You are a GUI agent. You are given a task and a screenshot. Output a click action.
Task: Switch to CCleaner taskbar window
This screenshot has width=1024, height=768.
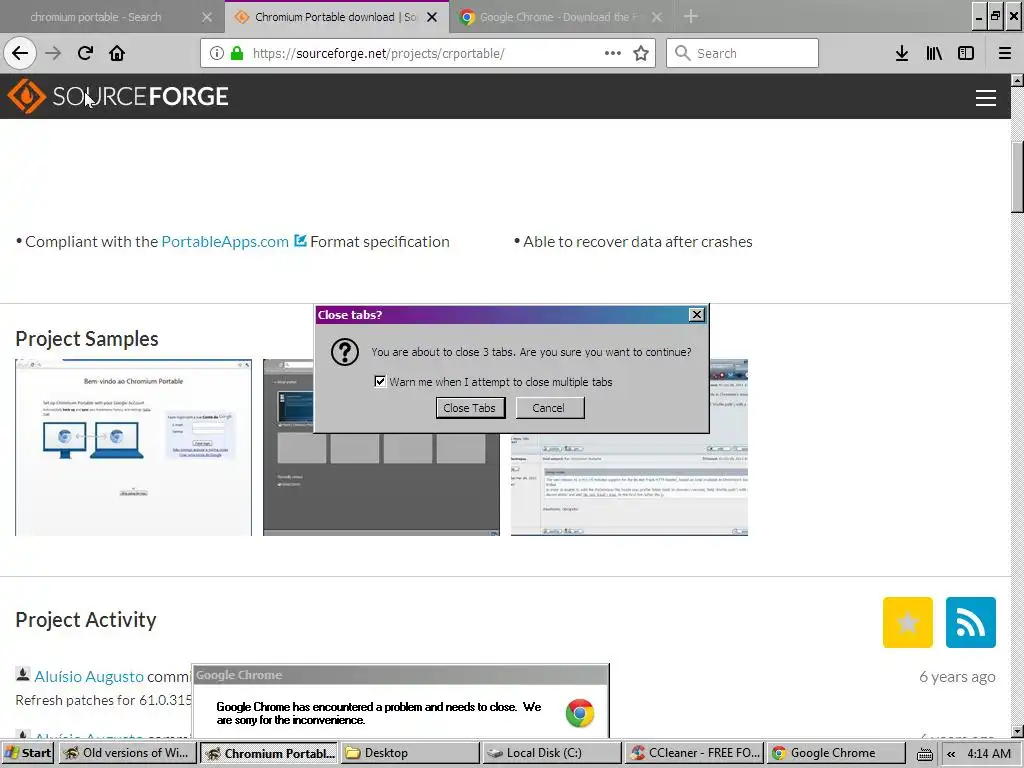coord(693,753)
